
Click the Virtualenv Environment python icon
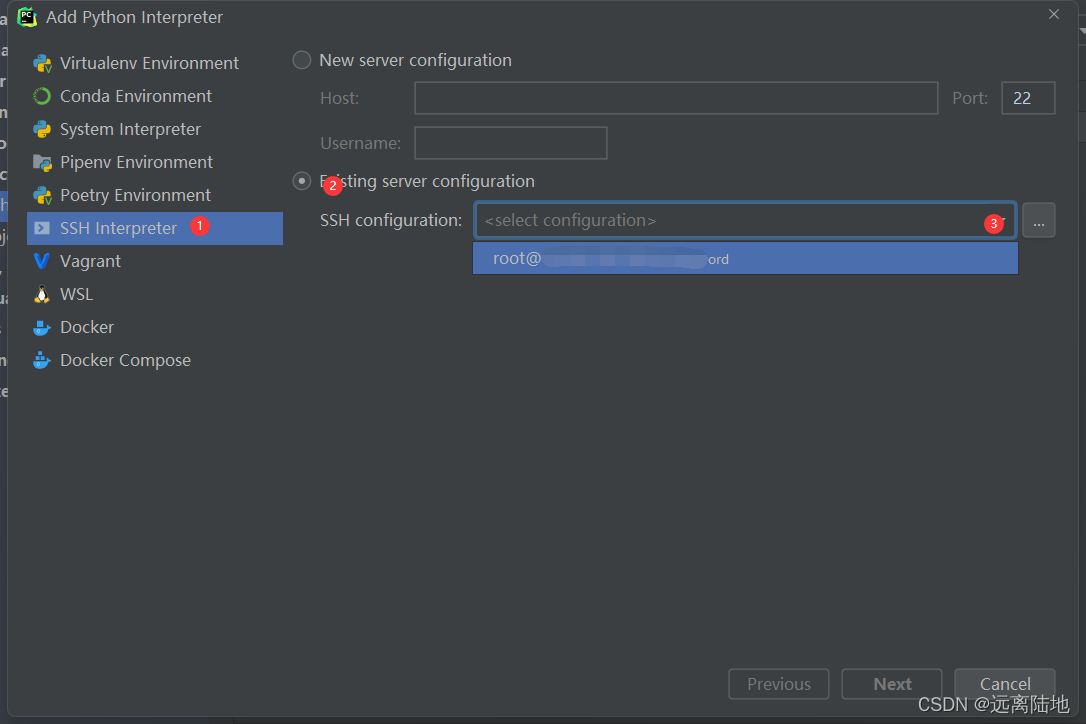point(42,63)
